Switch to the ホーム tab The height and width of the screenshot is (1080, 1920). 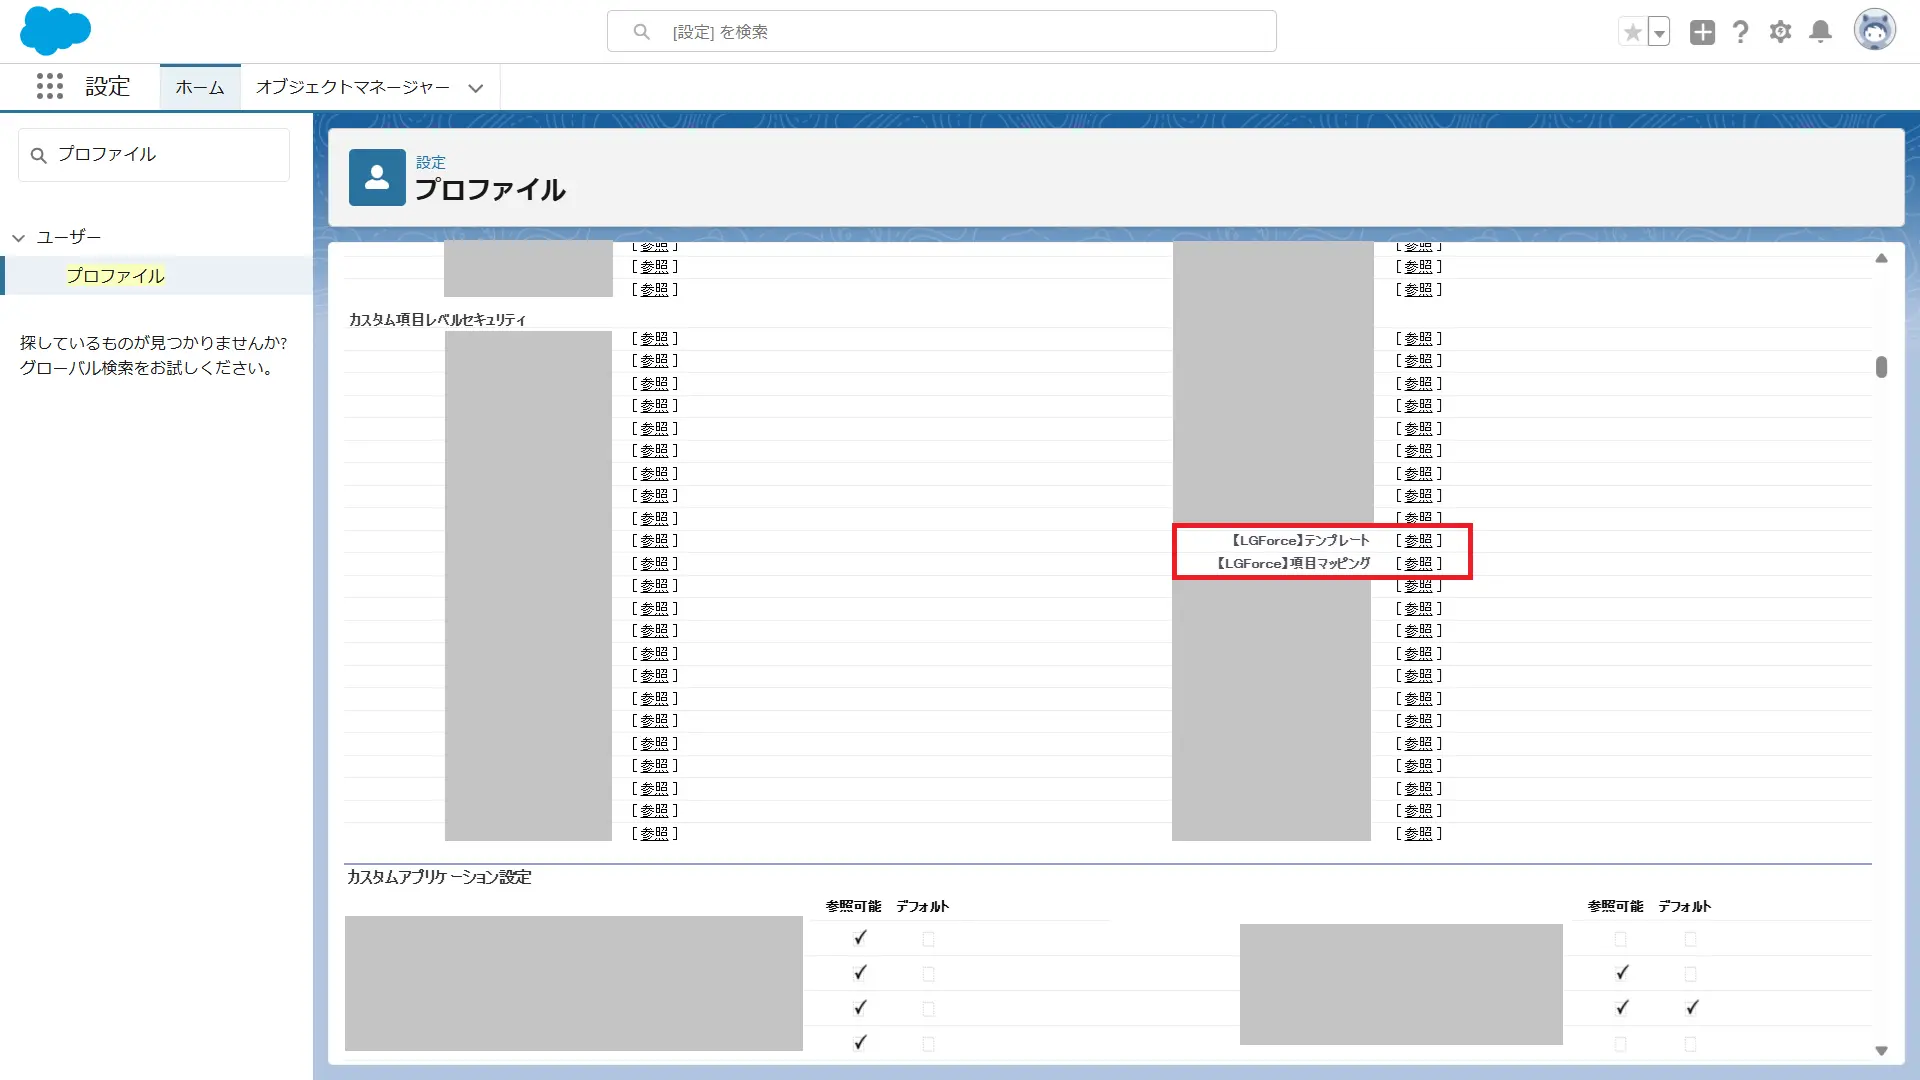(200, 88)
